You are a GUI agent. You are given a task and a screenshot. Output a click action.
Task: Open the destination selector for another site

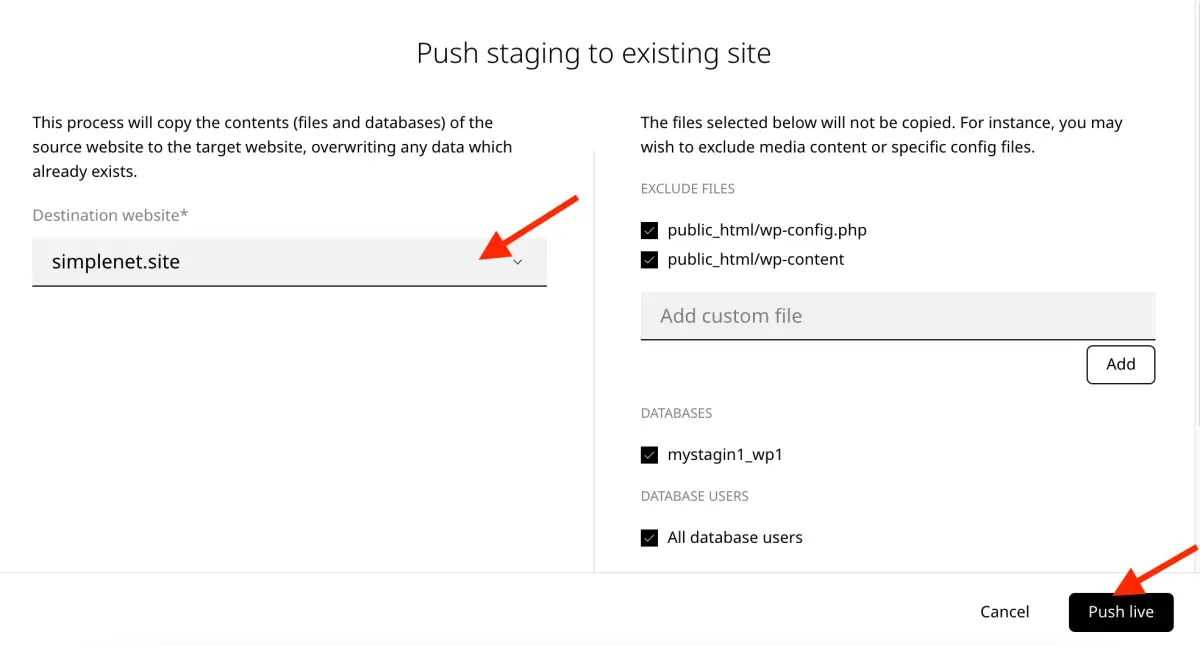(289, 261)
